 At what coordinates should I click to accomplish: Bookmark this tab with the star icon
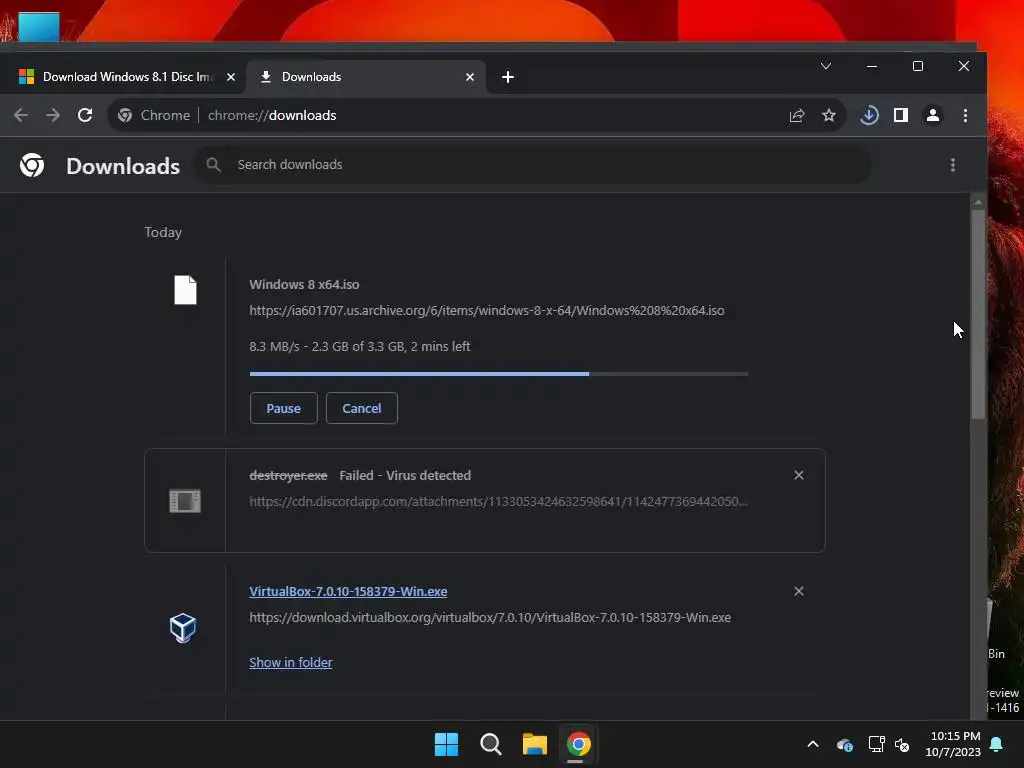(x=829, y=116)
